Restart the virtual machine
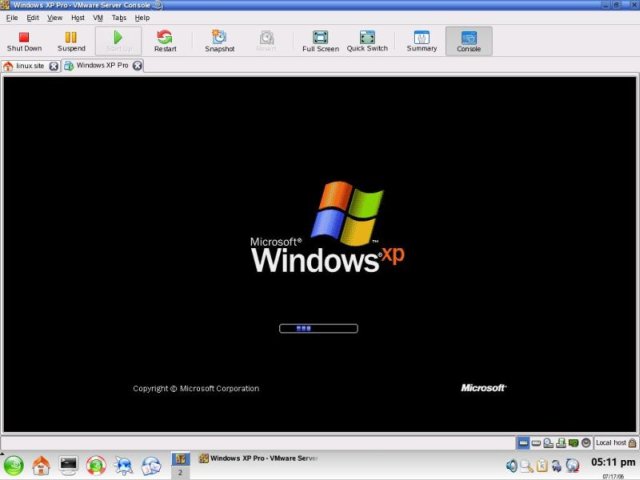This screenshot has width=640, height=480. pos(165,41)
